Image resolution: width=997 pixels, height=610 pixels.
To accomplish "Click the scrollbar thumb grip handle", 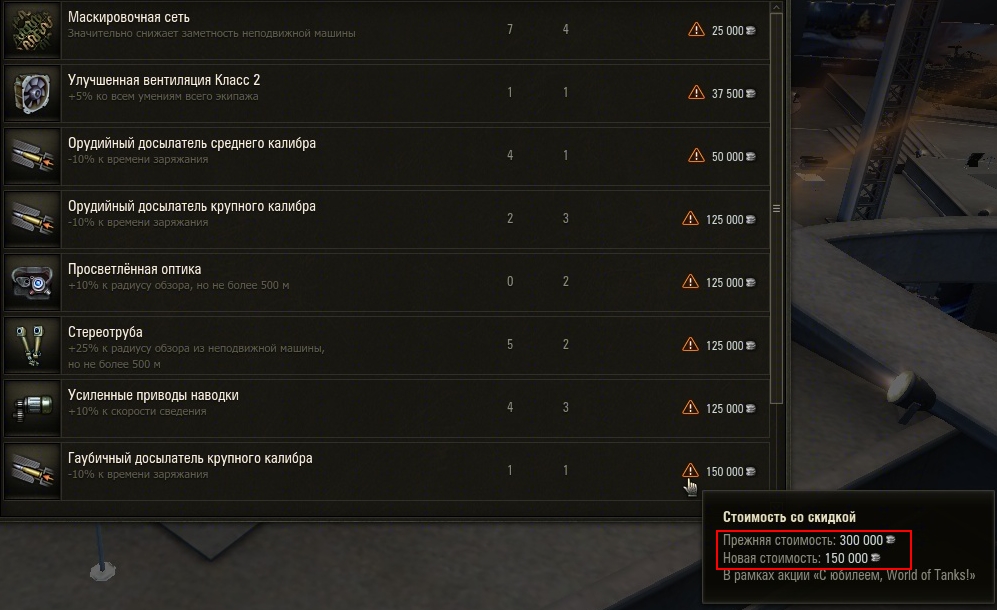I will pos(776,209).
